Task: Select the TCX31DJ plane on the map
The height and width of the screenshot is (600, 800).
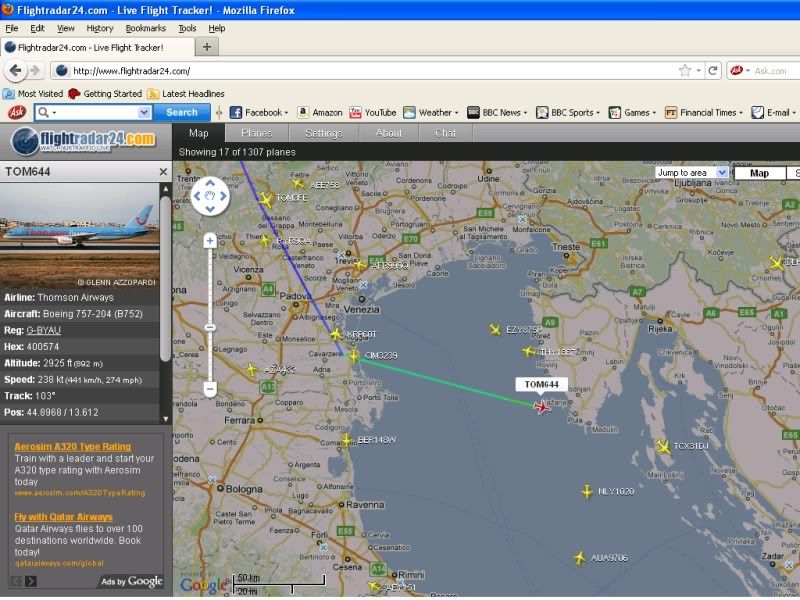Action: 663,447
